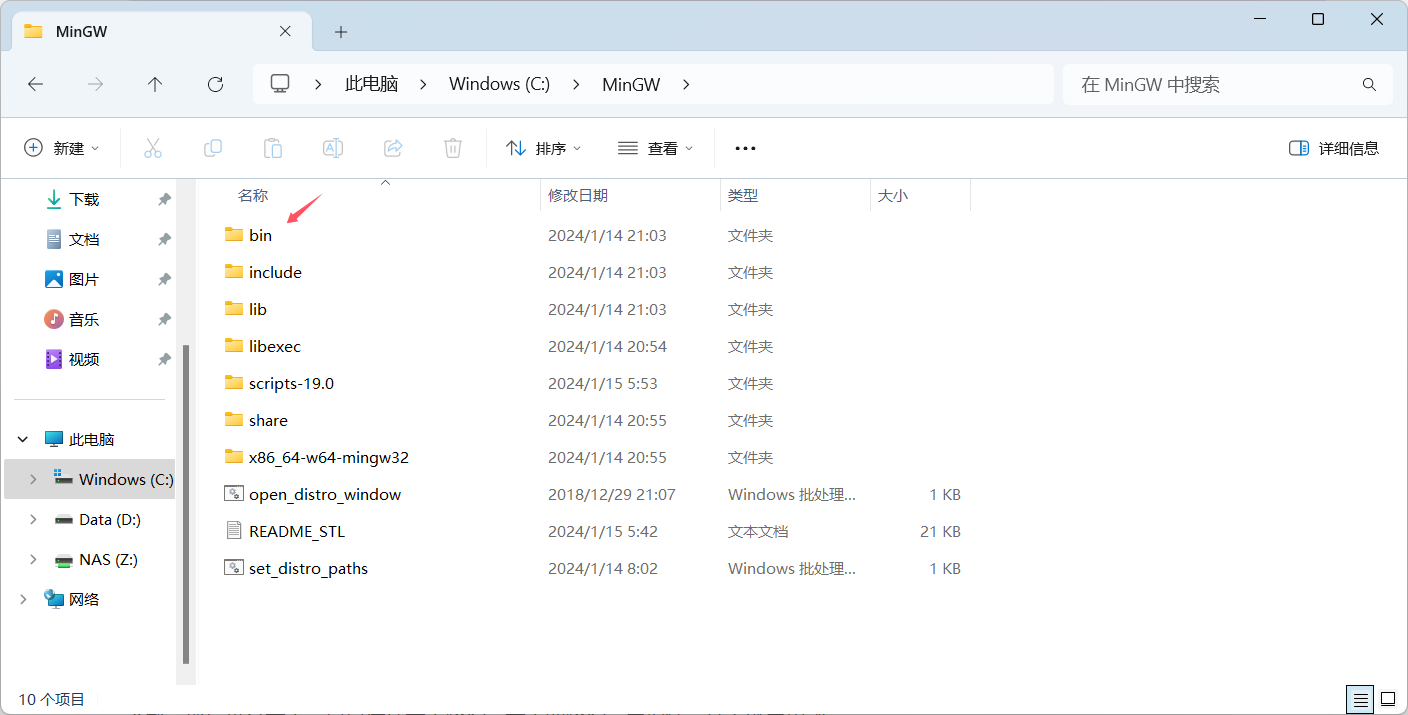This screenshot has width=1408, height=715.
Task: Open the 排序 sort dropdown
Action: [543, 148]
